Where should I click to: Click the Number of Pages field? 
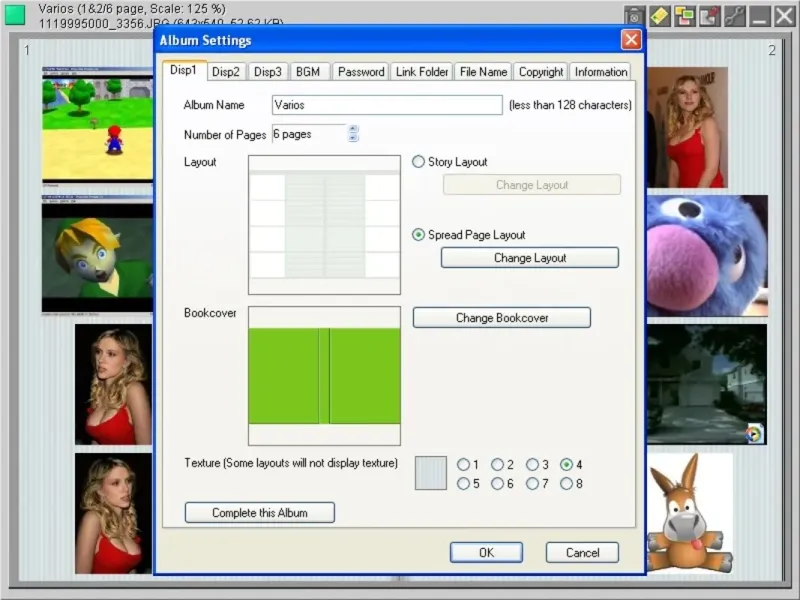pyautogui.click(x=310, y=134)
